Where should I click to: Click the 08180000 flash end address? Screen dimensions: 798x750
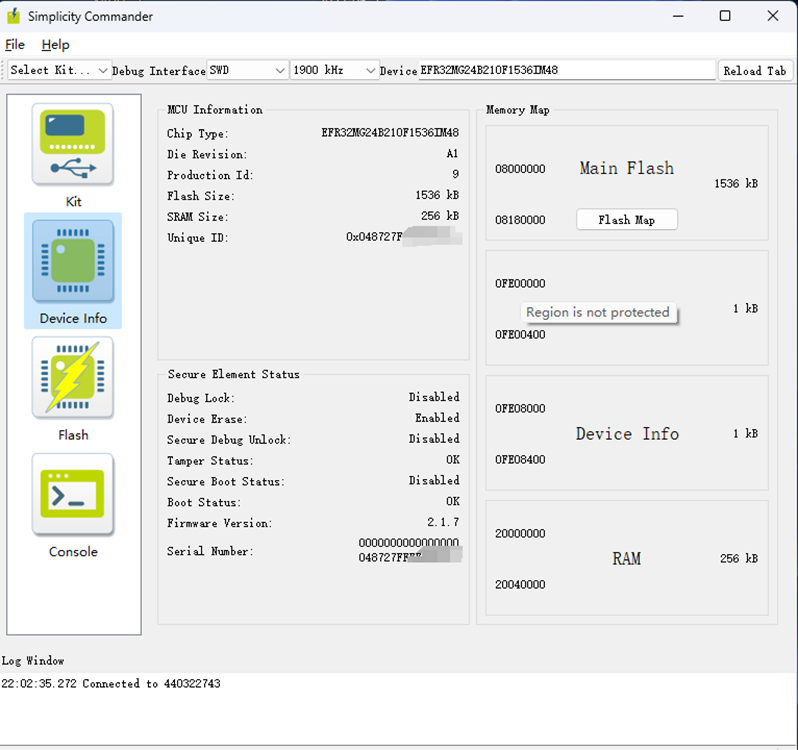(520, 220)
